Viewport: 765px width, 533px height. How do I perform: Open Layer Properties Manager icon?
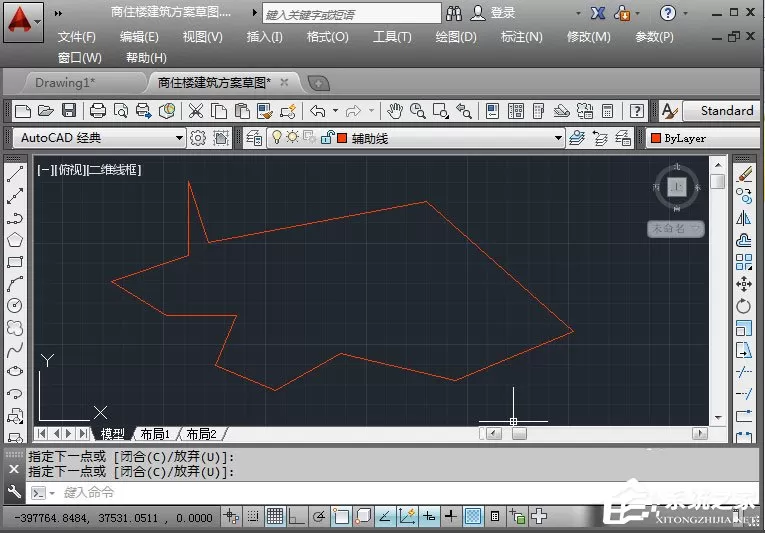tap(254, 138)
